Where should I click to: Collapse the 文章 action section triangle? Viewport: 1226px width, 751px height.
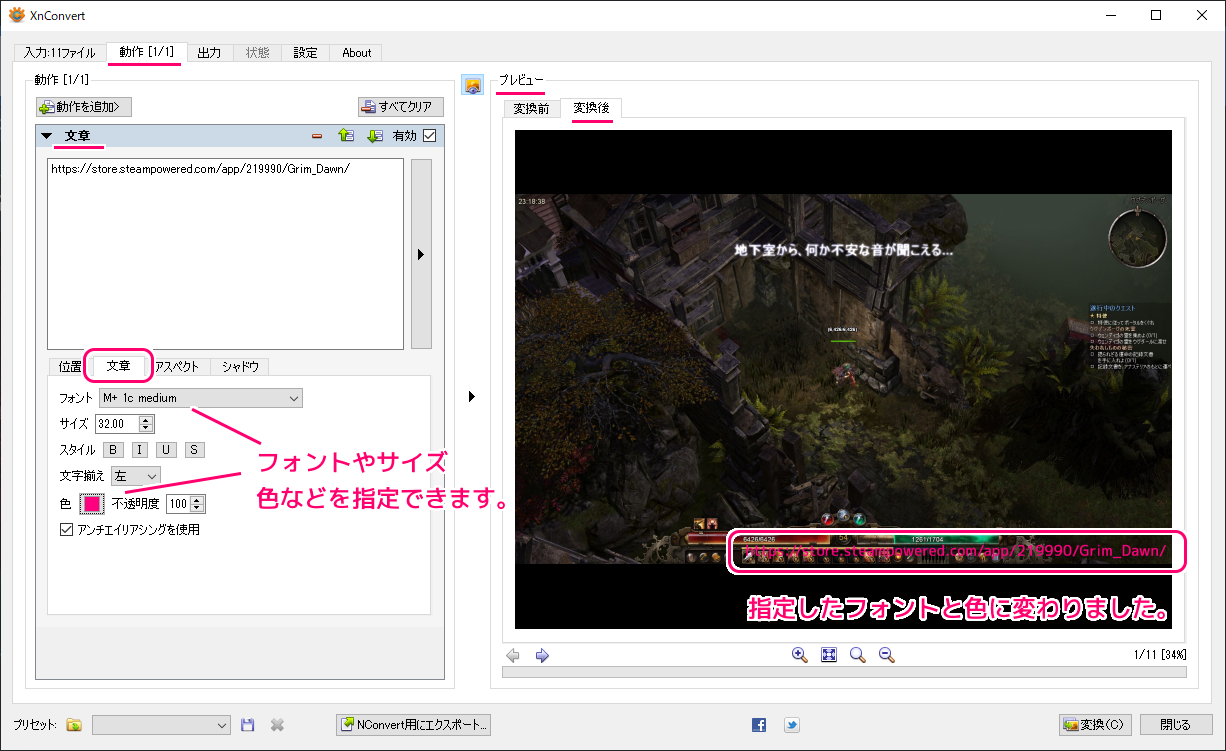coord(46,136)
